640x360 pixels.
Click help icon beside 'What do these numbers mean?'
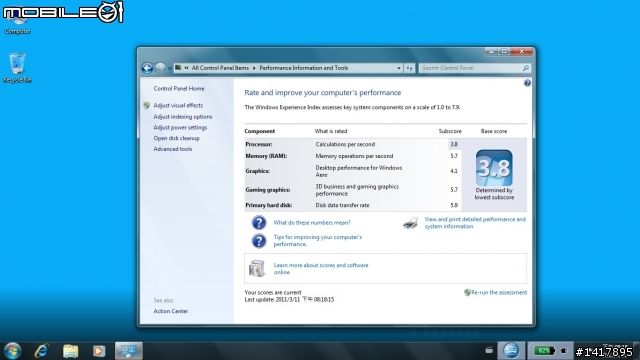(259, 223)
